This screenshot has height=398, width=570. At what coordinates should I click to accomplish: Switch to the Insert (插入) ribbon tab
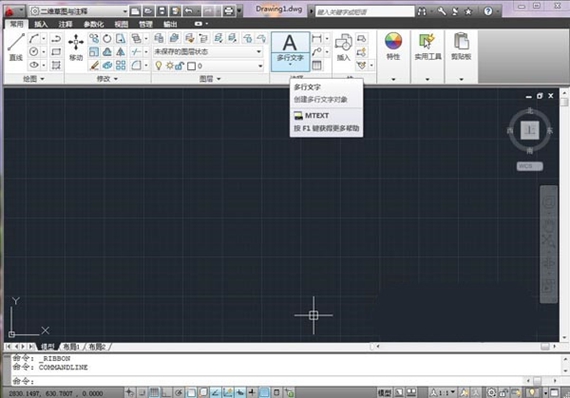coord(41,24)
